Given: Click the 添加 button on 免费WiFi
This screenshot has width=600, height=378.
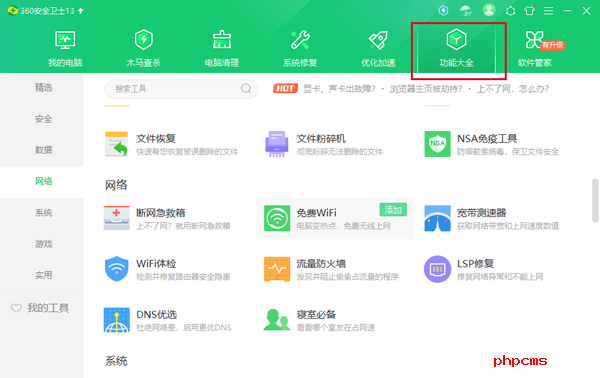Looking at the screenshot, I should tap(393, 210).
